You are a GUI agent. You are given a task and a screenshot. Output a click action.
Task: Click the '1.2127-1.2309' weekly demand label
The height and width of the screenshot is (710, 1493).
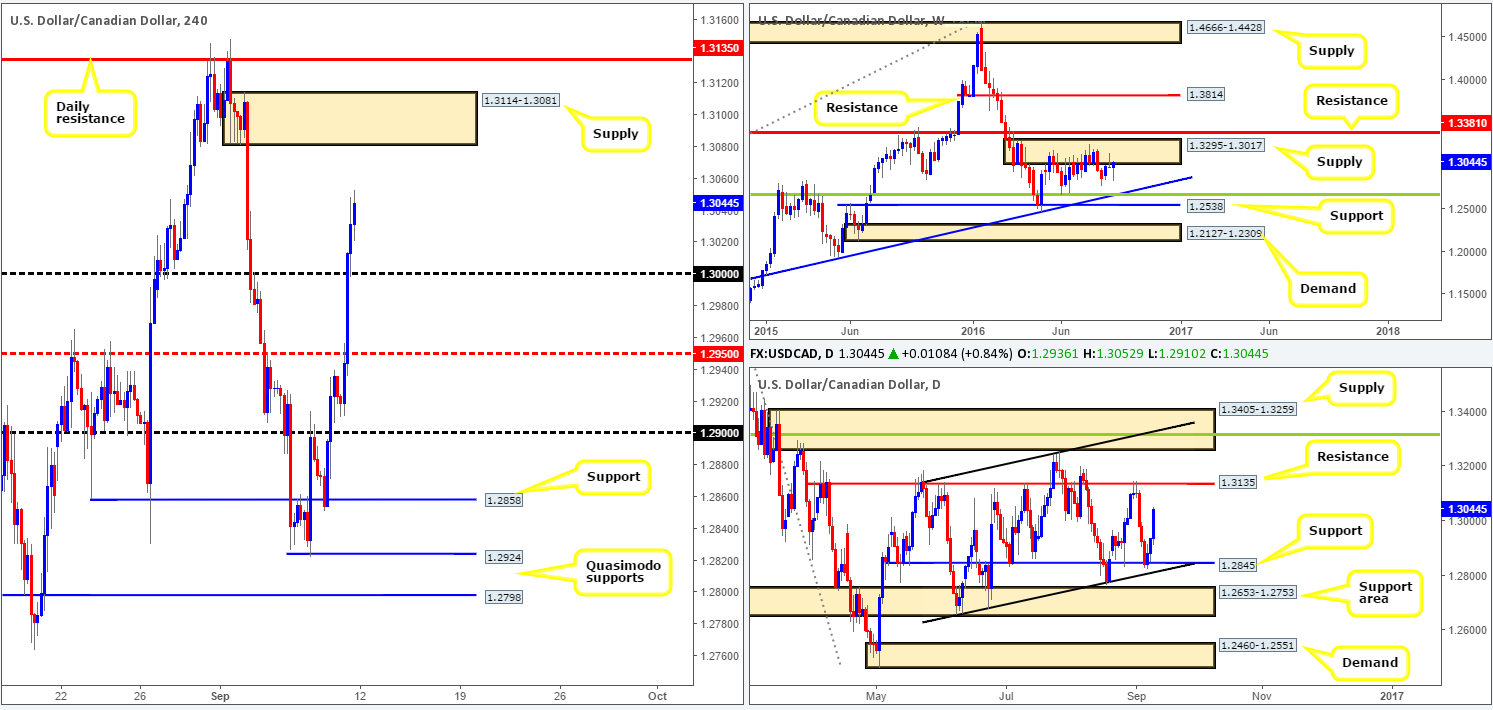[1226, 232]
